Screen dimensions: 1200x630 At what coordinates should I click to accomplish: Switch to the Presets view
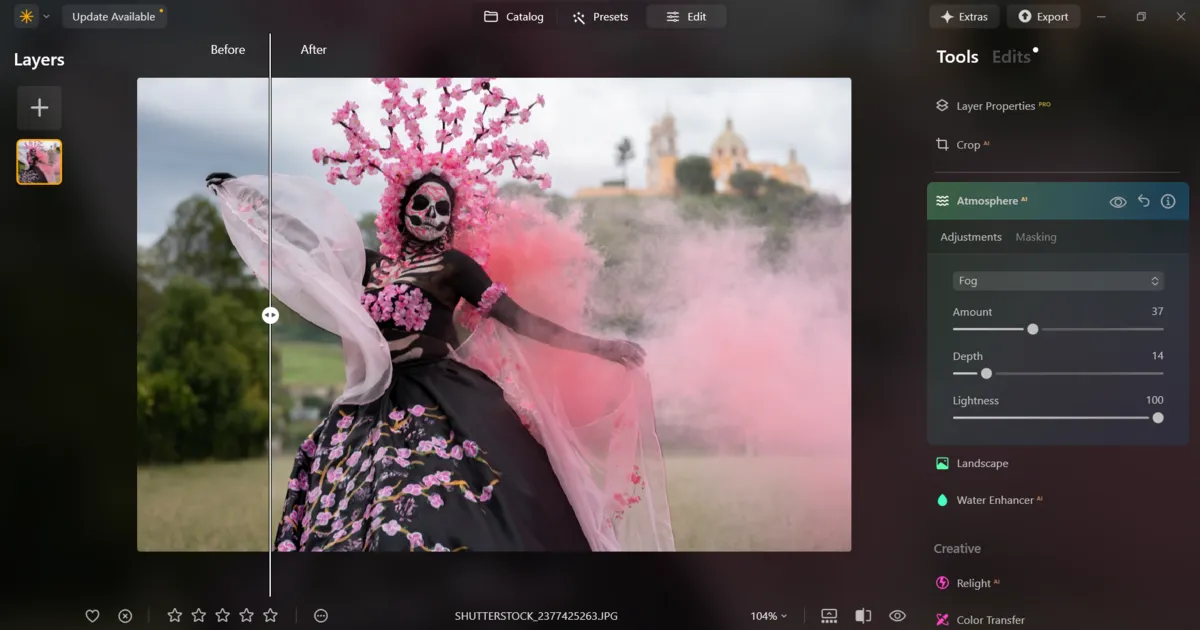click(600, 16)
